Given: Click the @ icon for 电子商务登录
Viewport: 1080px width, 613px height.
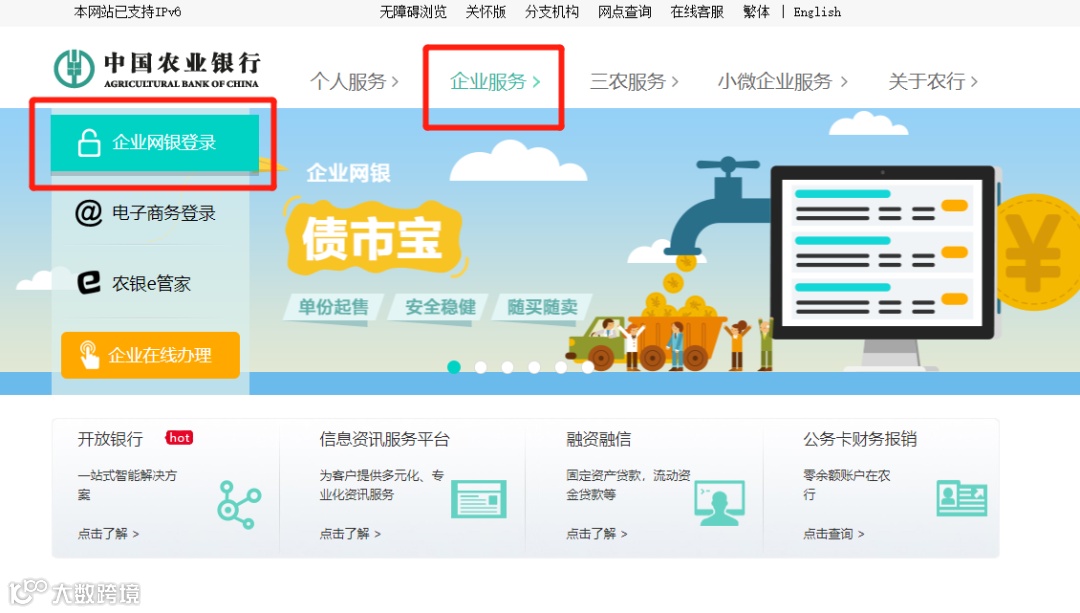Looking at the screenshot, I should (x=88, y=213).
